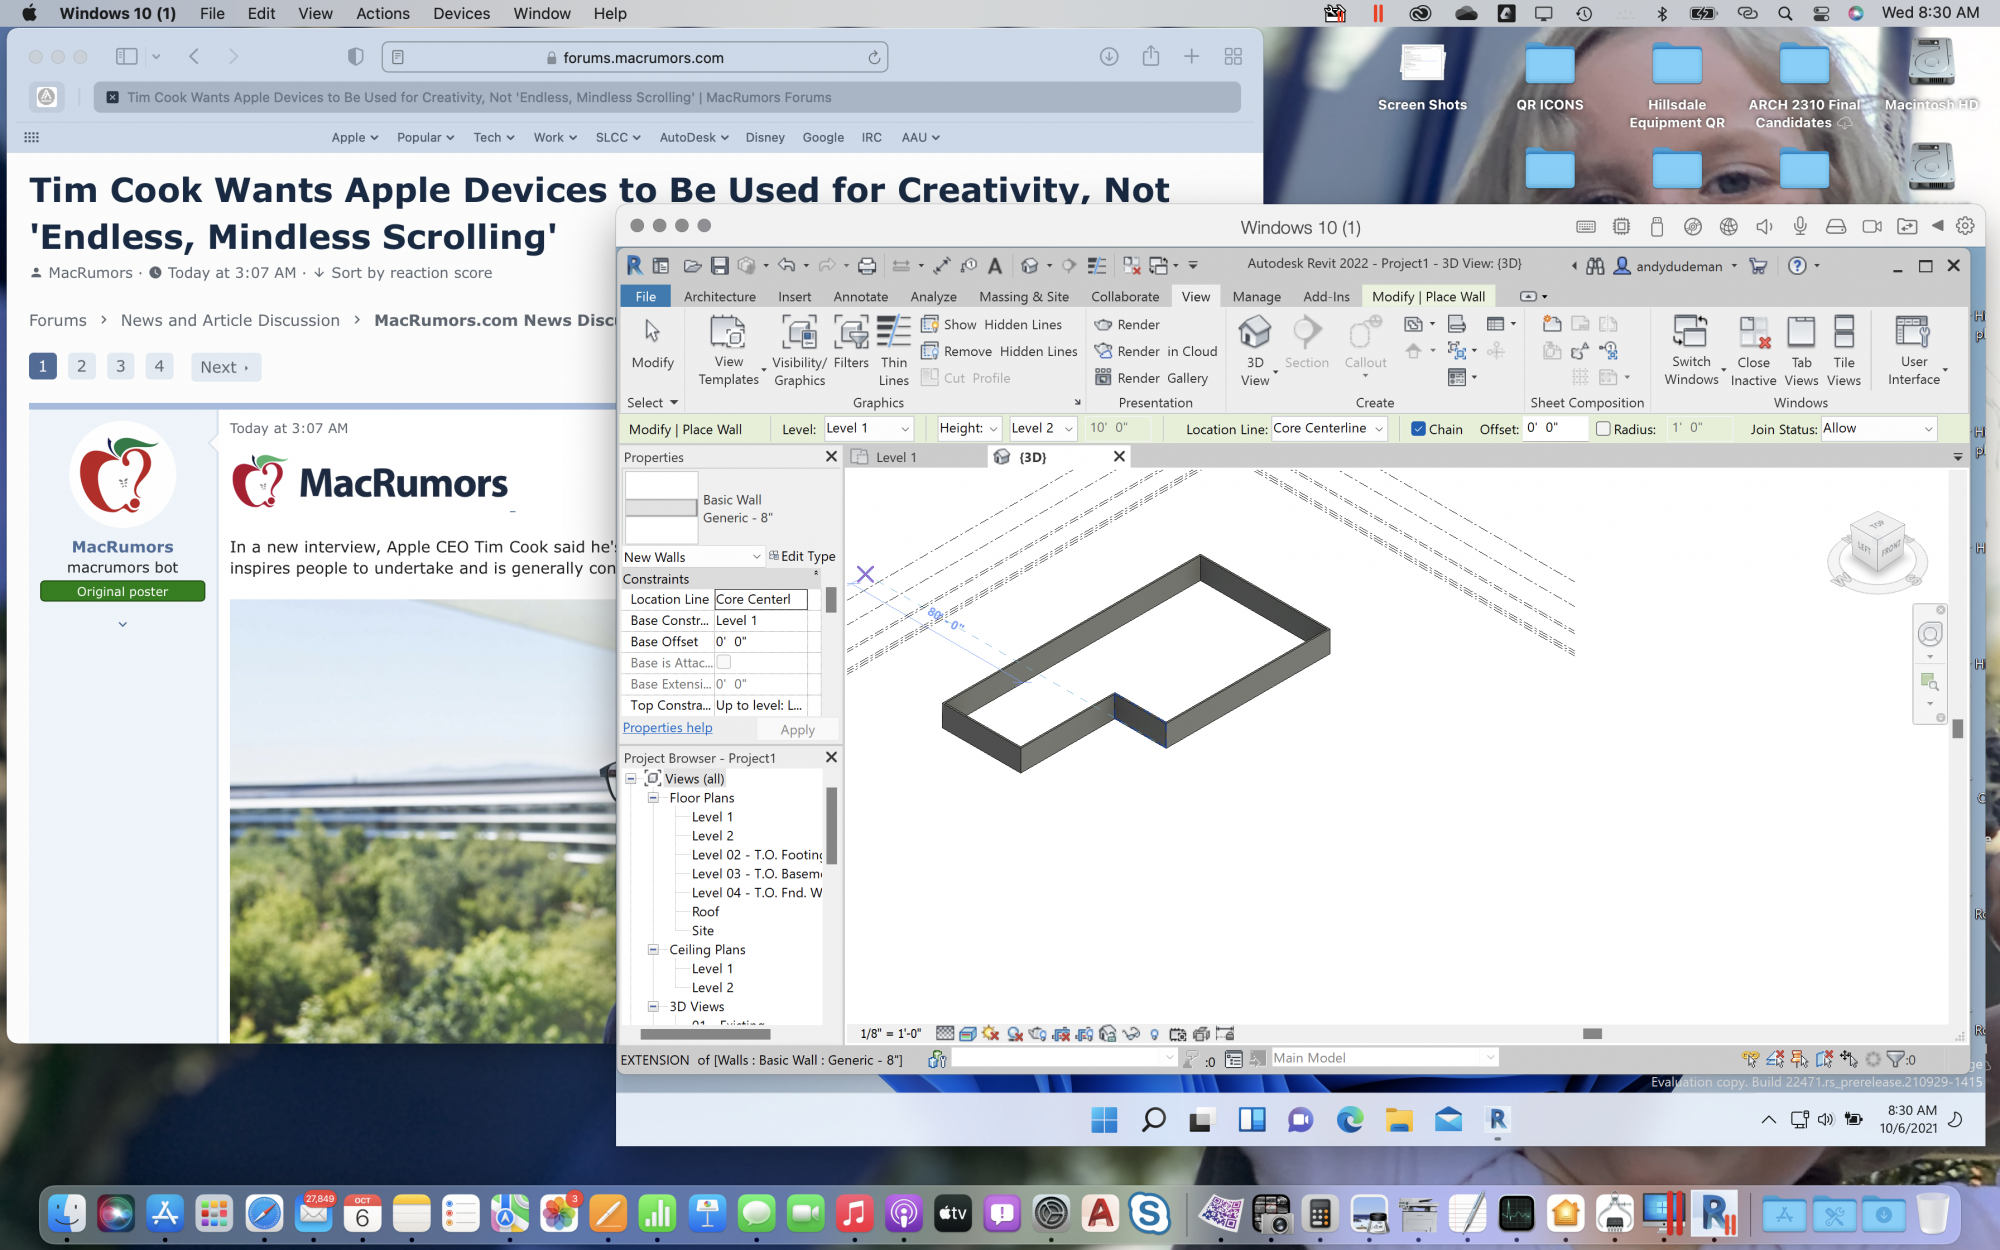This screenshot has width=2000, height=1250.
Task: Click the Open folder icon in Revit toolbar
Action: click(692, 265)
